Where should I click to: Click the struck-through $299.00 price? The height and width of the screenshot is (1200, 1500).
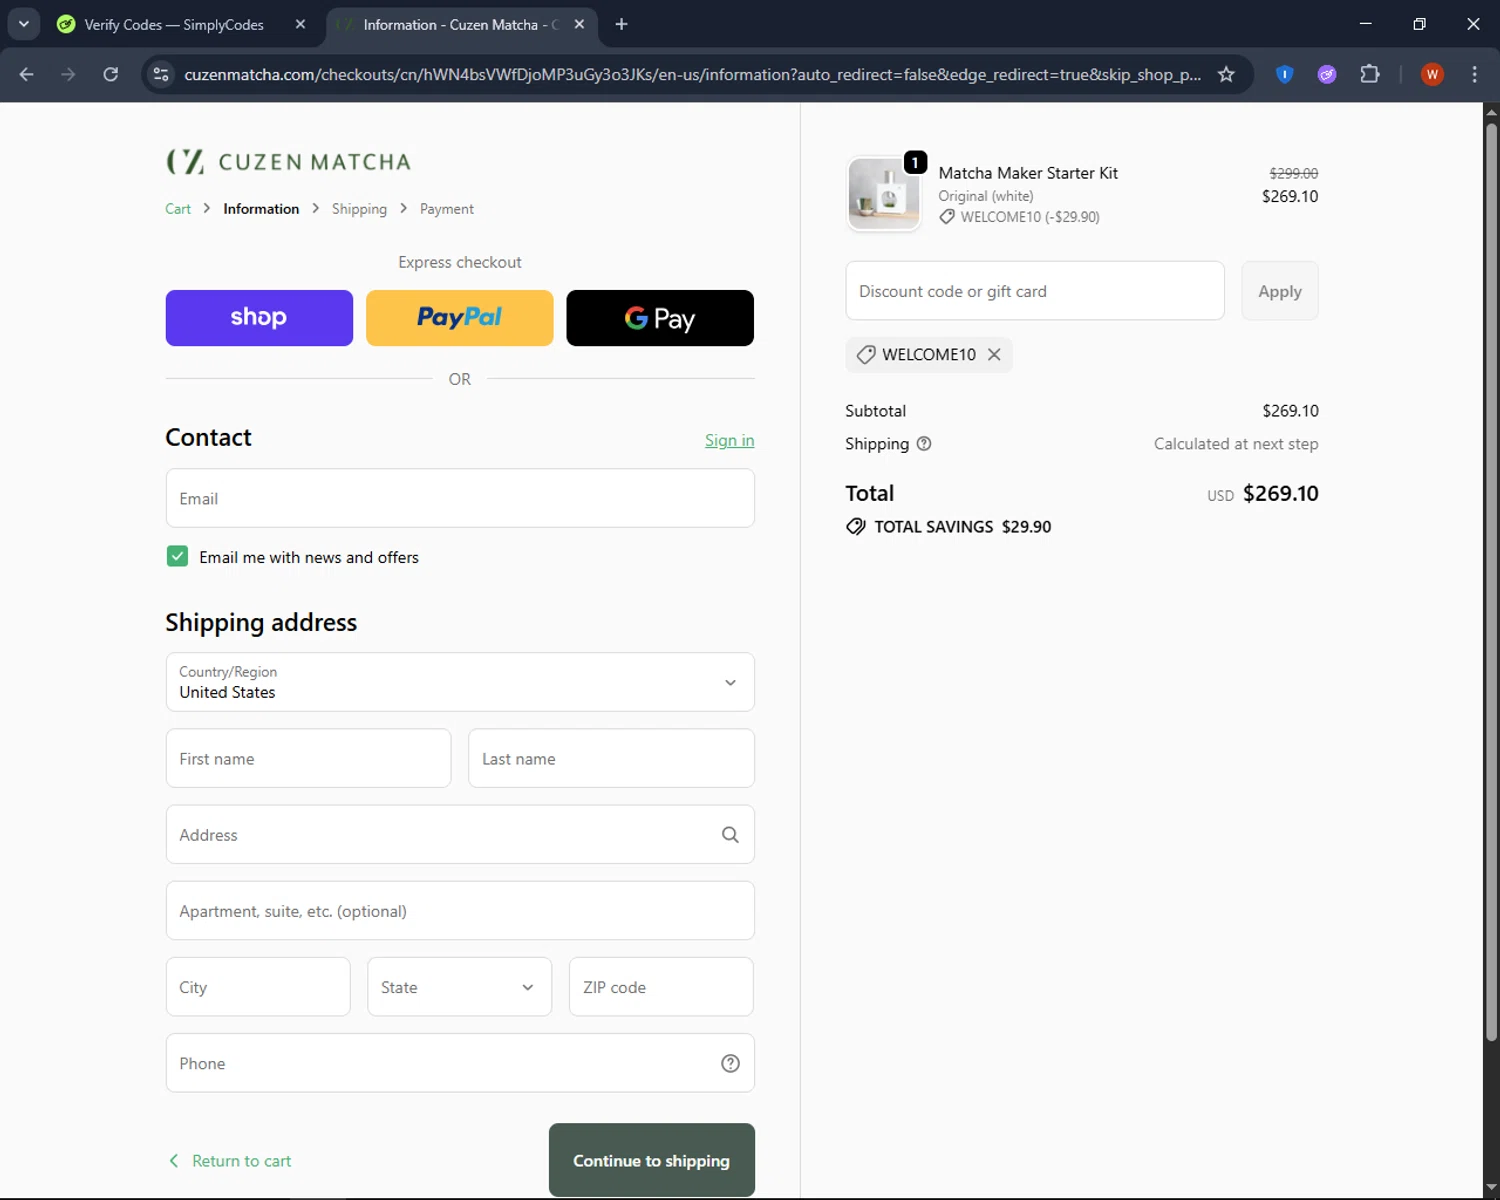[x=1293, y=173]
